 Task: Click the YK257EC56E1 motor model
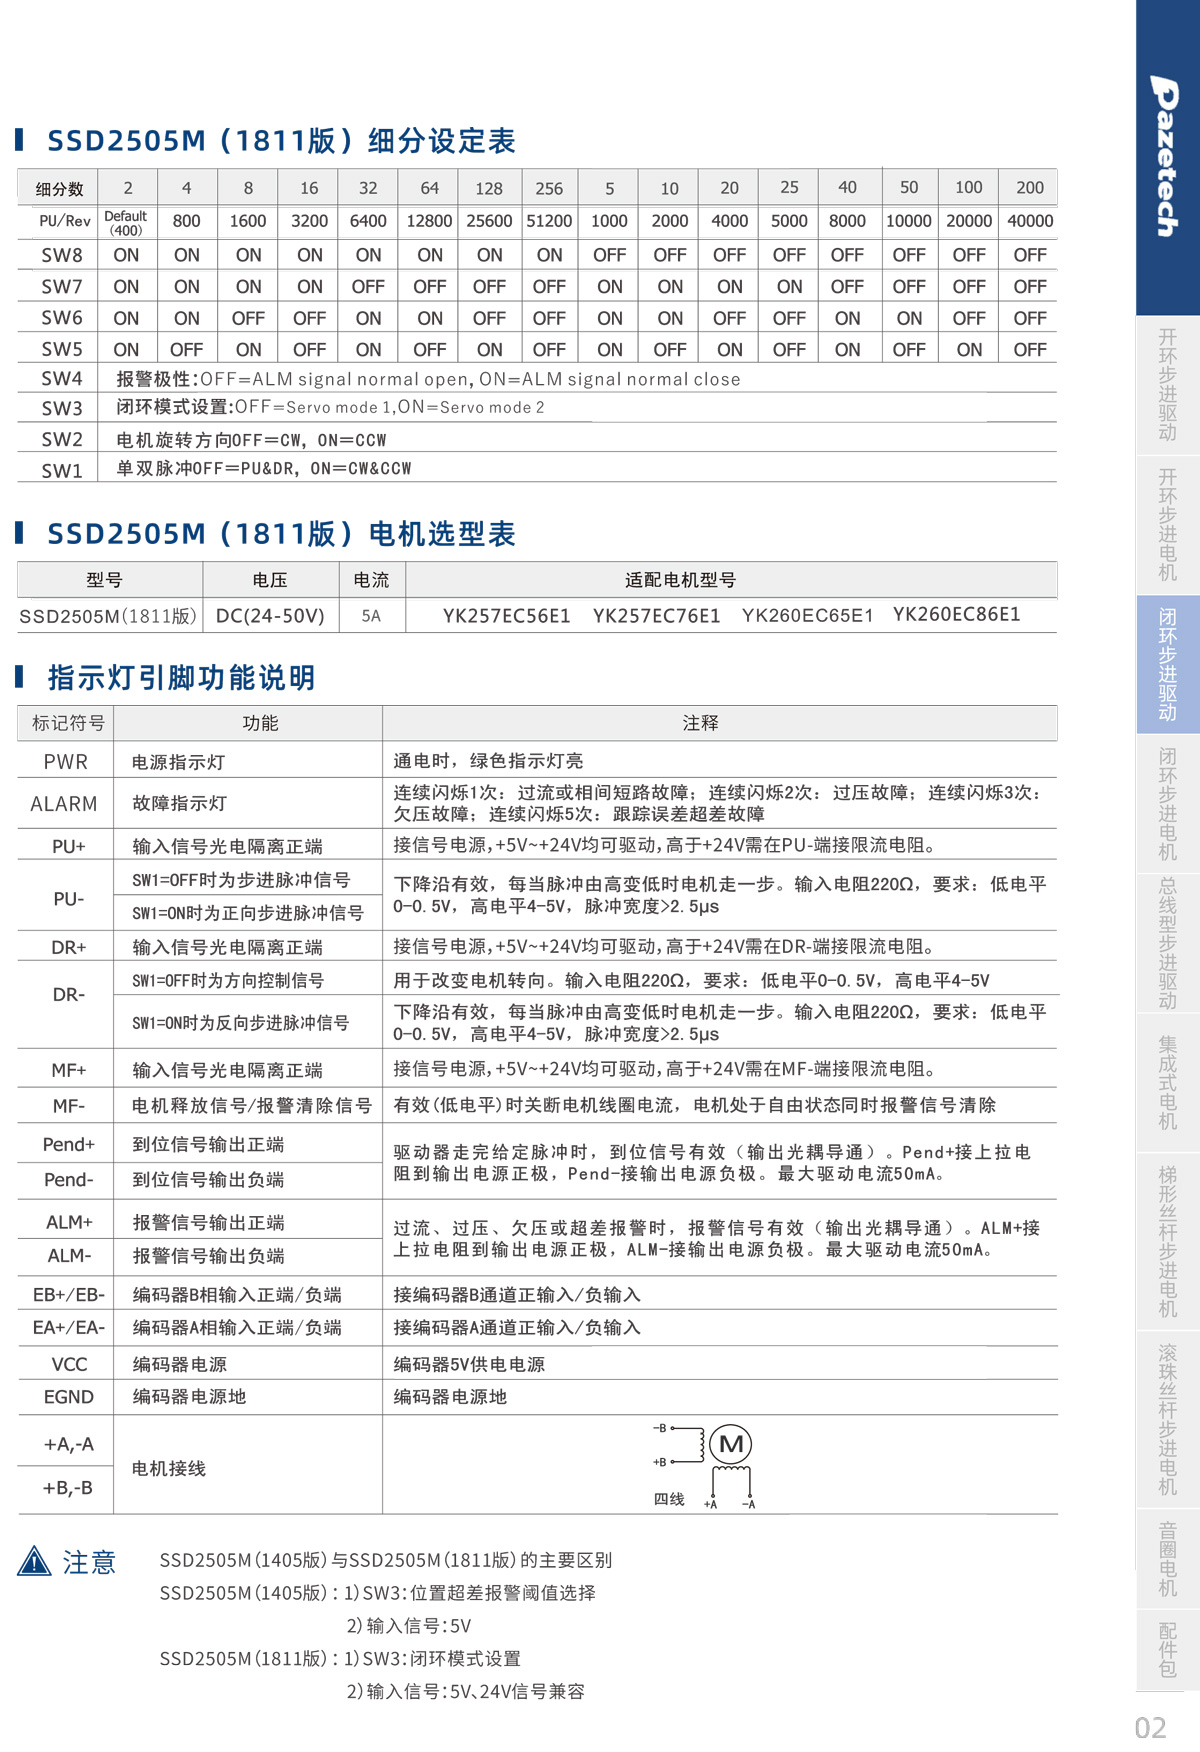506,616
